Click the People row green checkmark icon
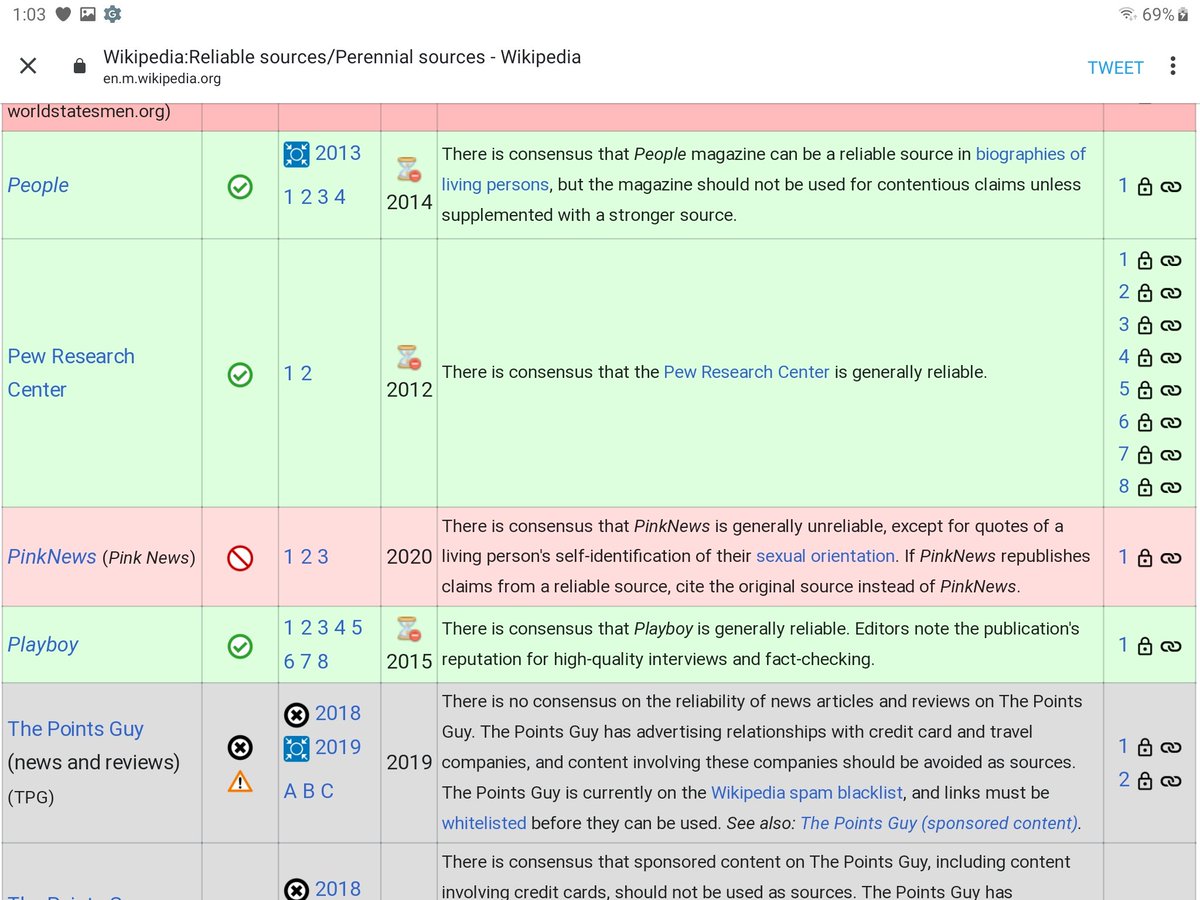The height and width of the screenshot is (900, 1200). coord(240,186)
